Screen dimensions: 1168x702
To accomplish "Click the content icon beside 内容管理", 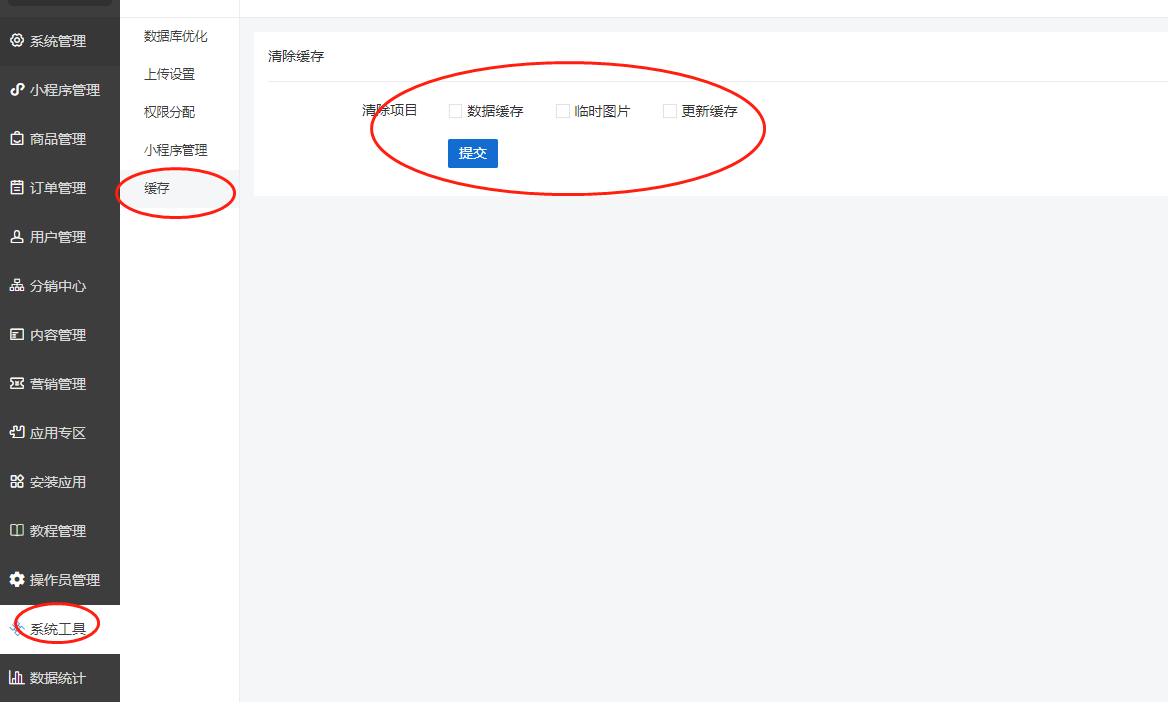I will point(16,335).
